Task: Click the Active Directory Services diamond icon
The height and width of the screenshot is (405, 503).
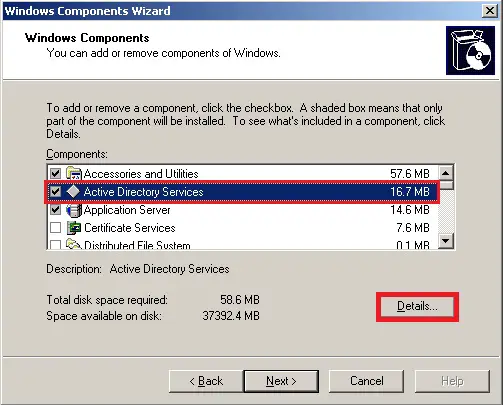Action: (73, 191)
